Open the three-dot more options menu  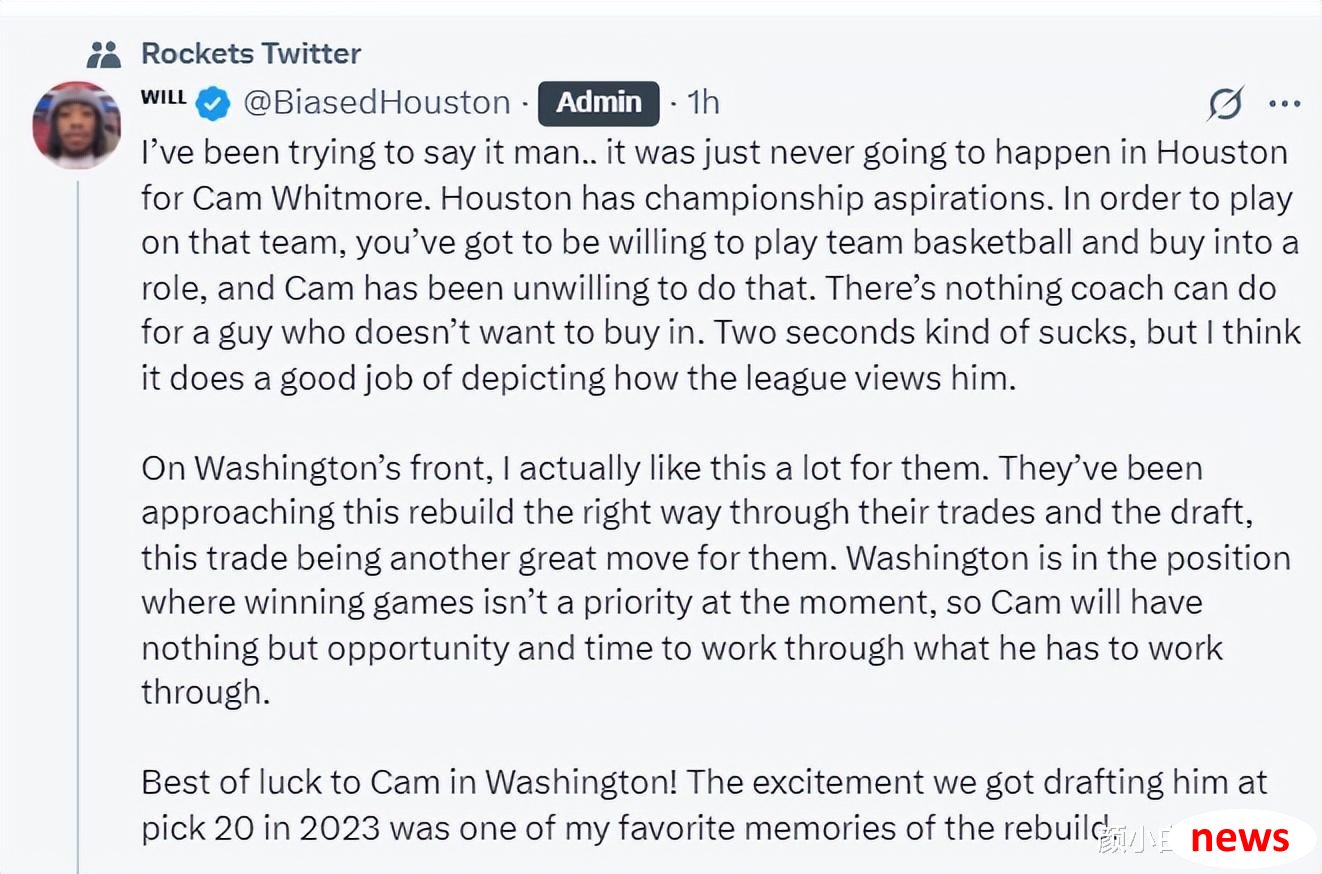(x=1284, y=103)
